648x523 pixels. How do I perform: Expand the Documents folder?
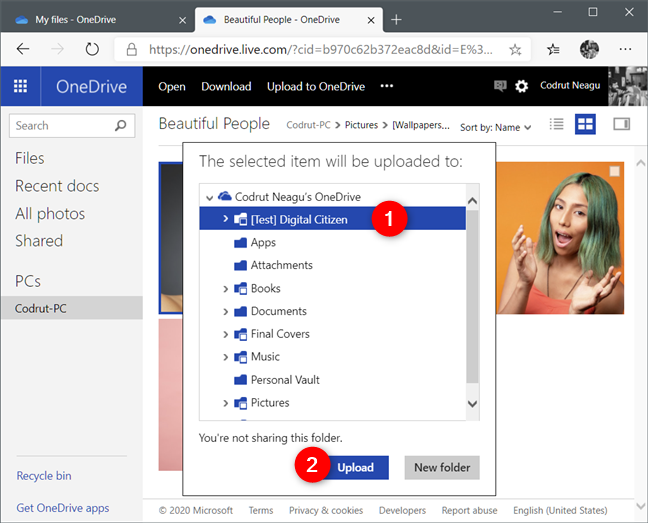point(225,311)
